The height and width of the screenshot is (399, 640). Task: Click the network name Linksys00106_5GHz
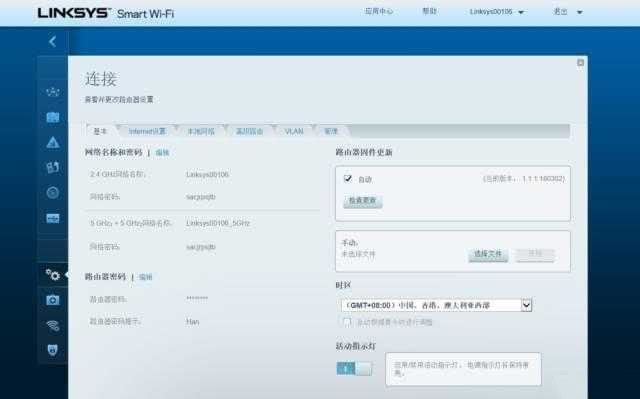coord(218,224)
